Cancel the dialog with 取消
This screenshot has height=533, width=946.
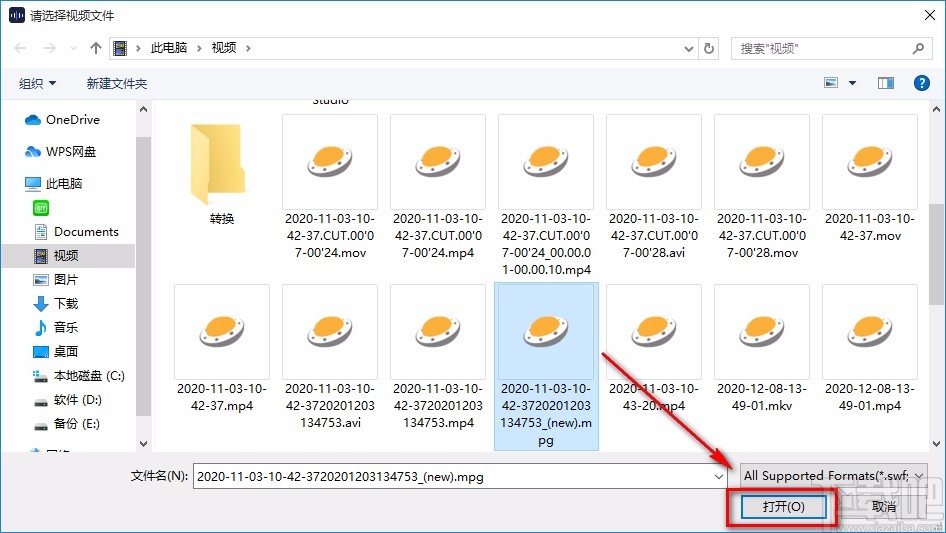pyautogui.click(x=884, y=506)
